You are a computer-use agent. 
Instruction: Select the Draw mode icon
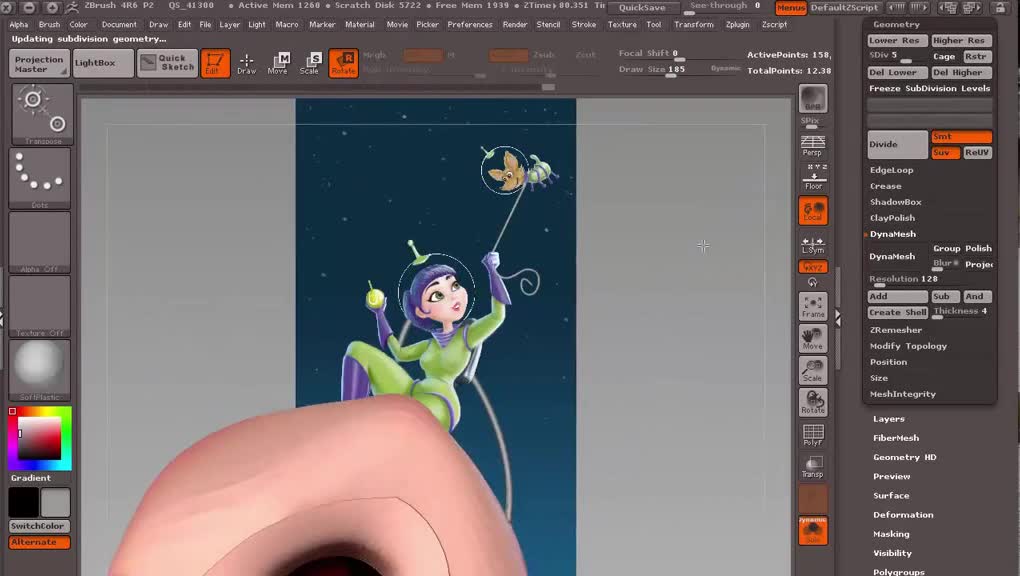point(247,63)
